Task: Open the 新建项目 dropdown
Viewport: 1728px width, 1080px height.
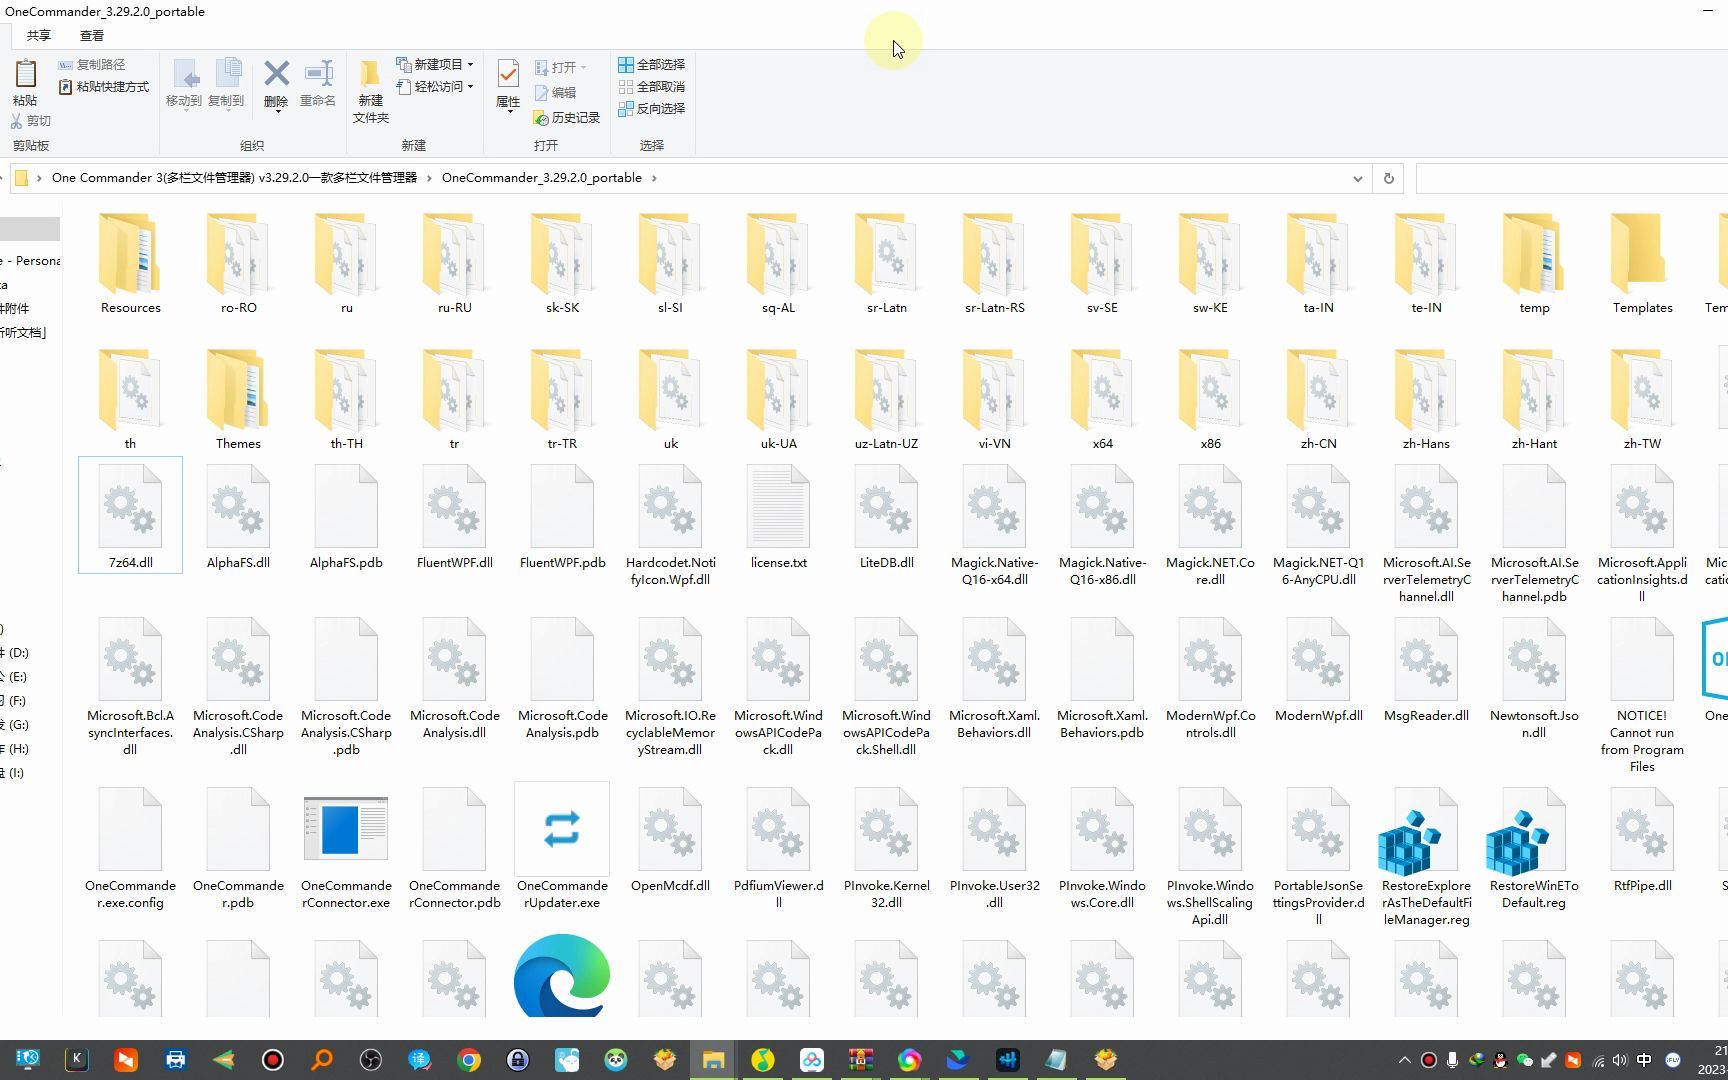Action: (435, 64)
